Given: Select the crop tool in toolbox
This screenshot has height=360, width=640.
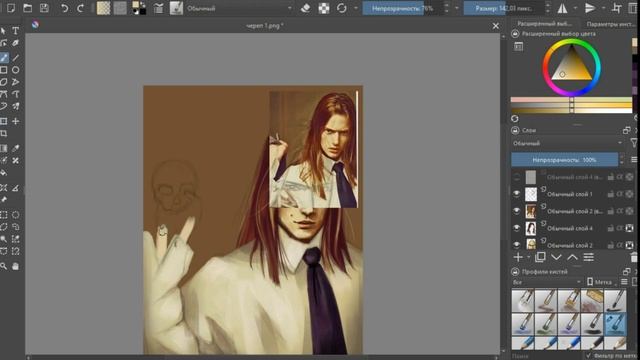Looking at the screenshot, I should click(x=4, y=133).
